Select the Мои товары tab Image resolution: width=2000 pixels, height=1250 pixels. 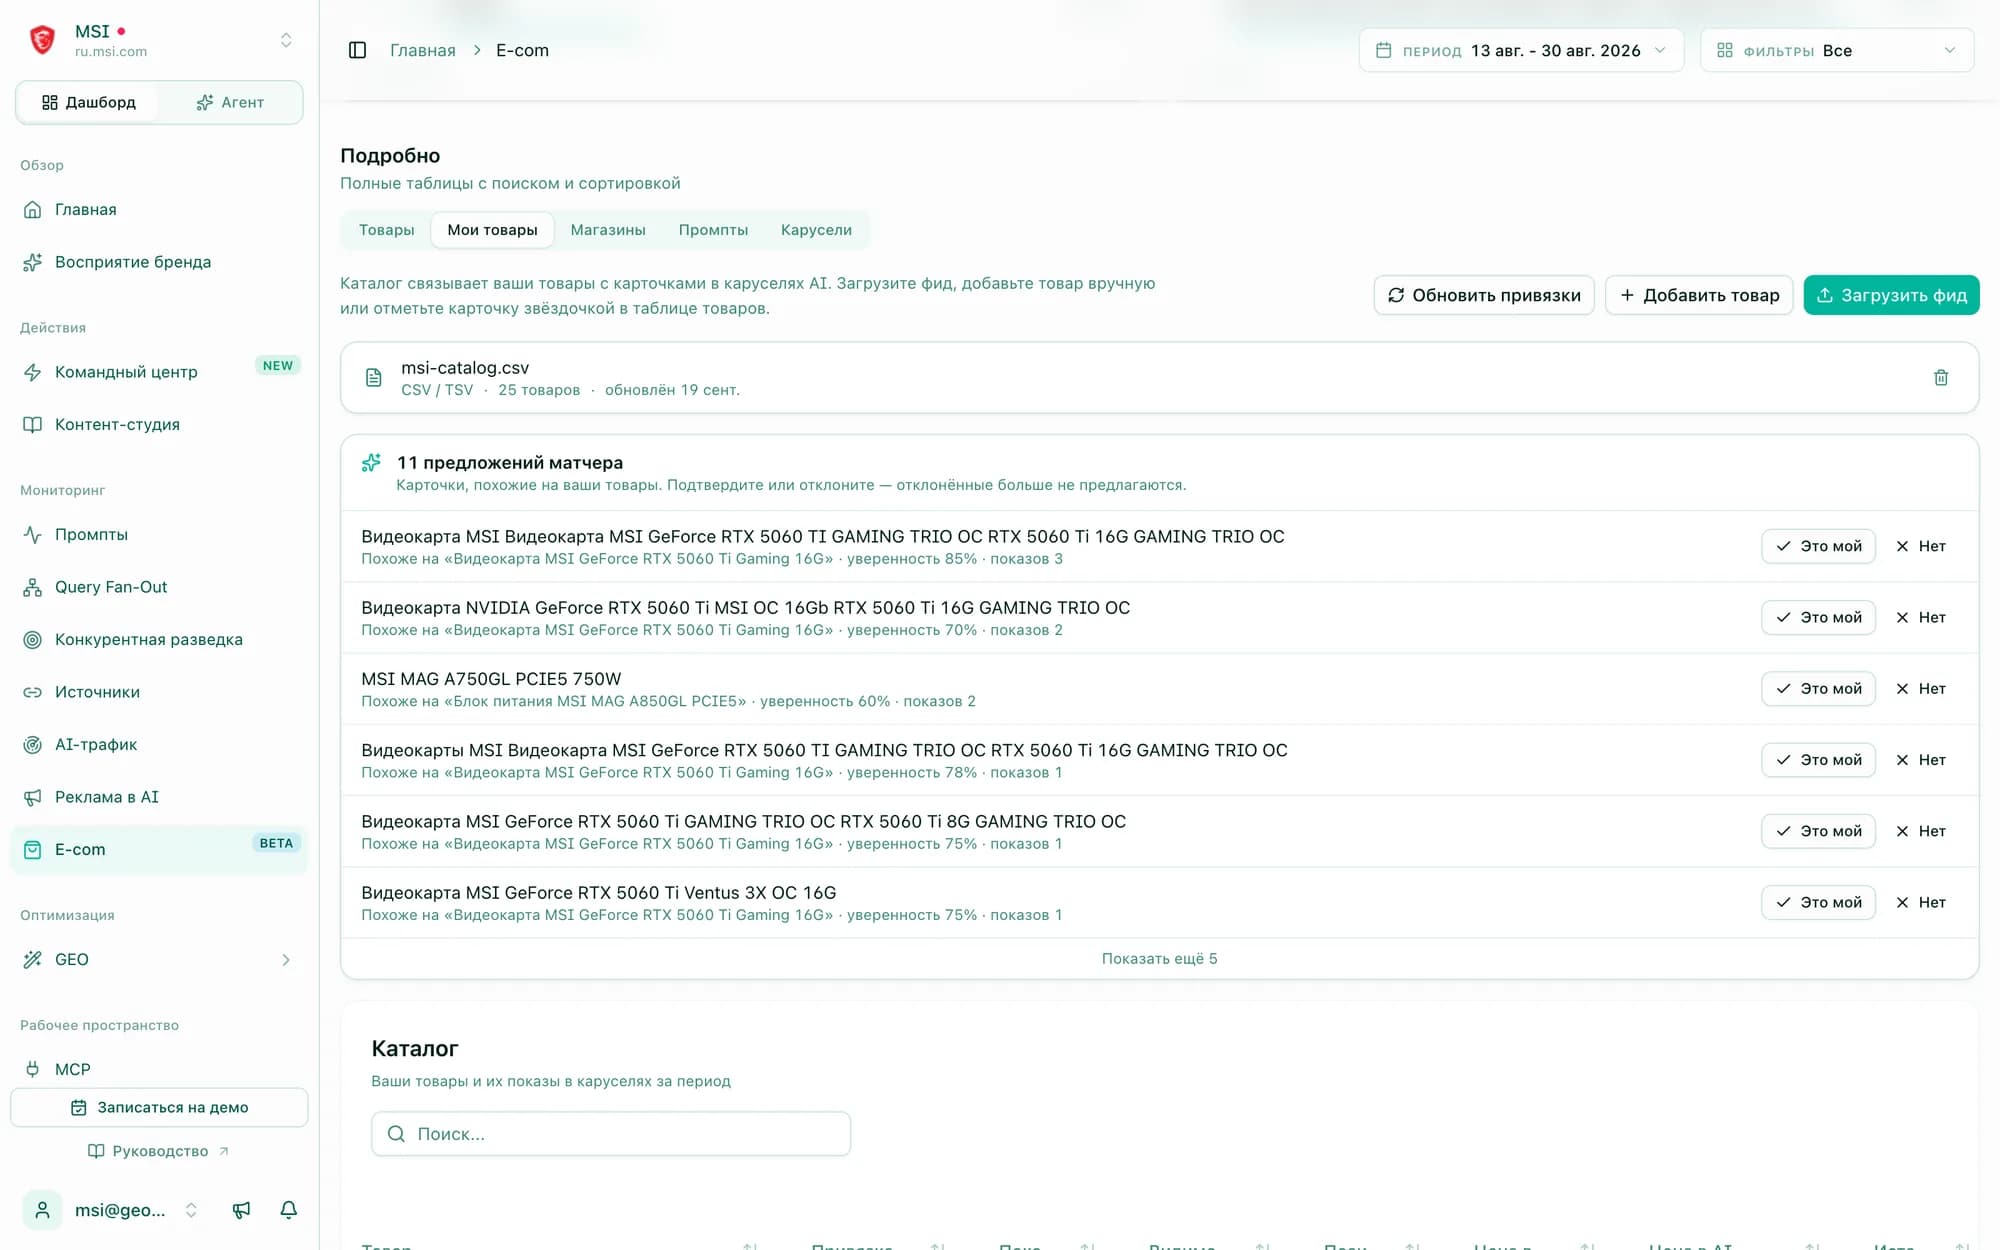492,230
